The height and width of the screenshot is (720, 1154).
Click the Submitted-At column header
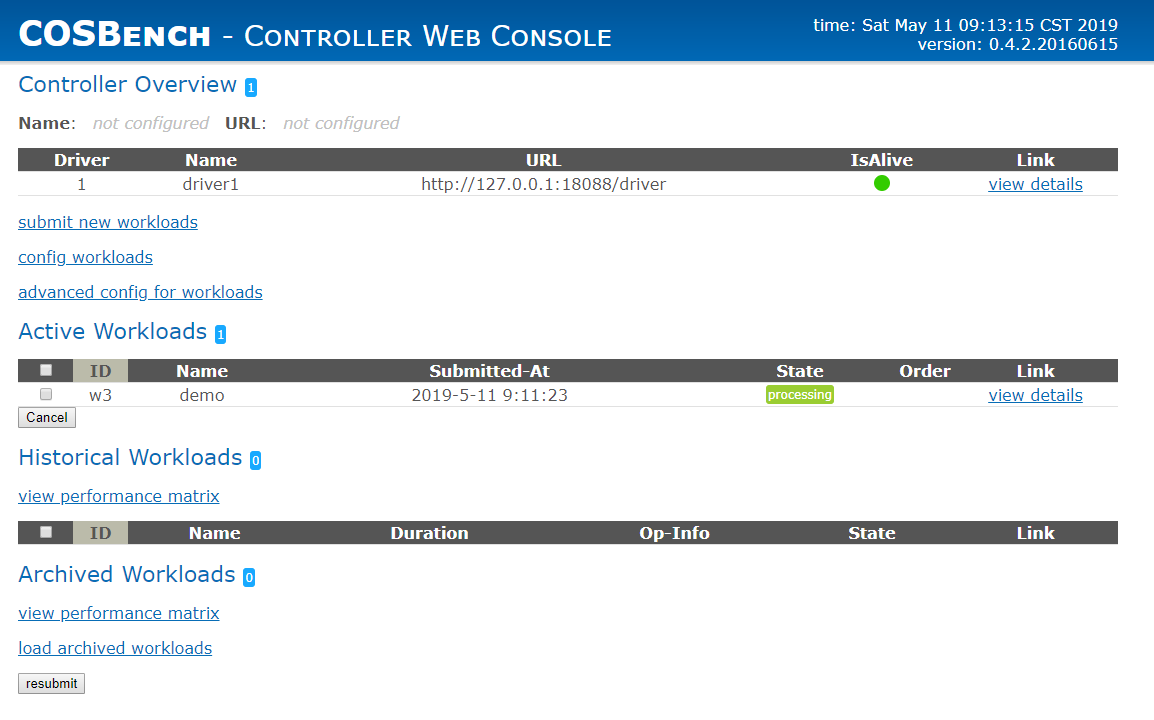tap(489, 371)
